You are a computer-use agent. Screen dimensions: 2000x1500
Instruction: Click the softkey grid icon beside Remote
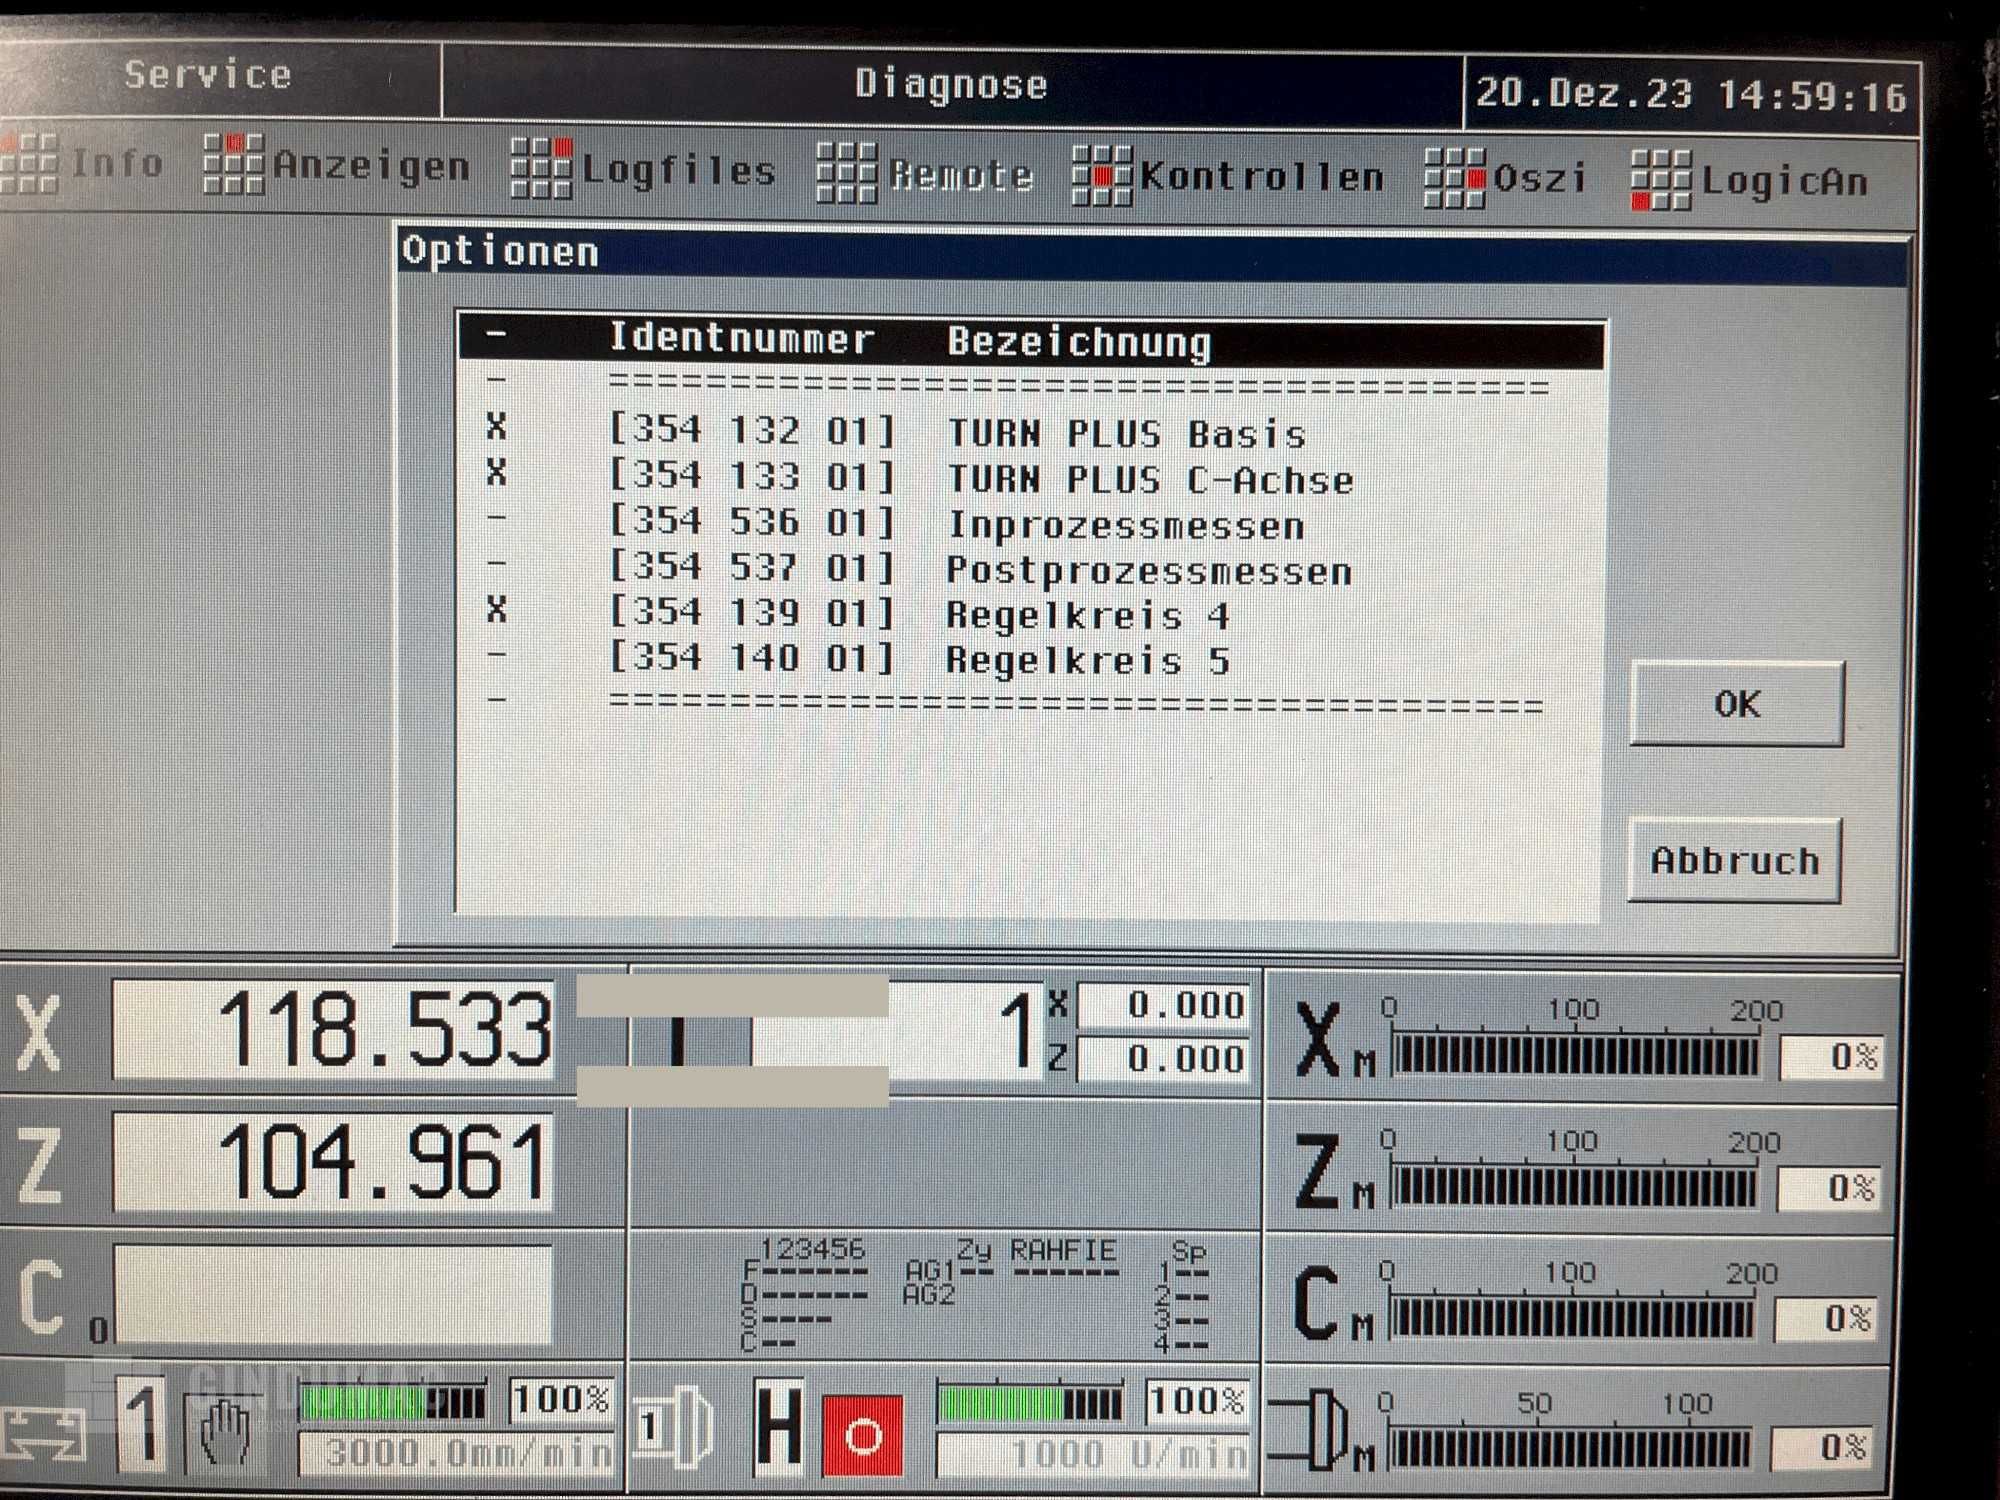(846, 172)
